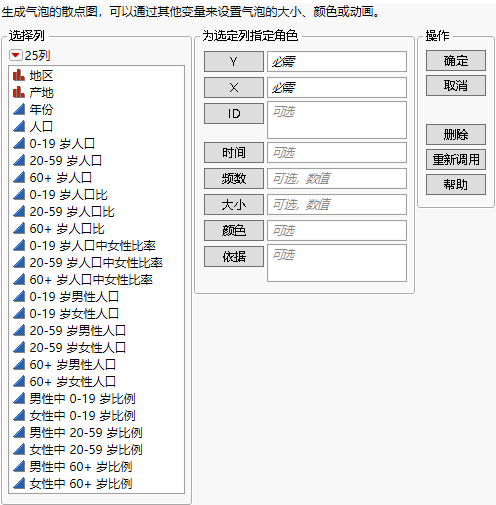Click the continuous icon beside 年份
This screenshot has width=496, height=505.
(19, 109)
